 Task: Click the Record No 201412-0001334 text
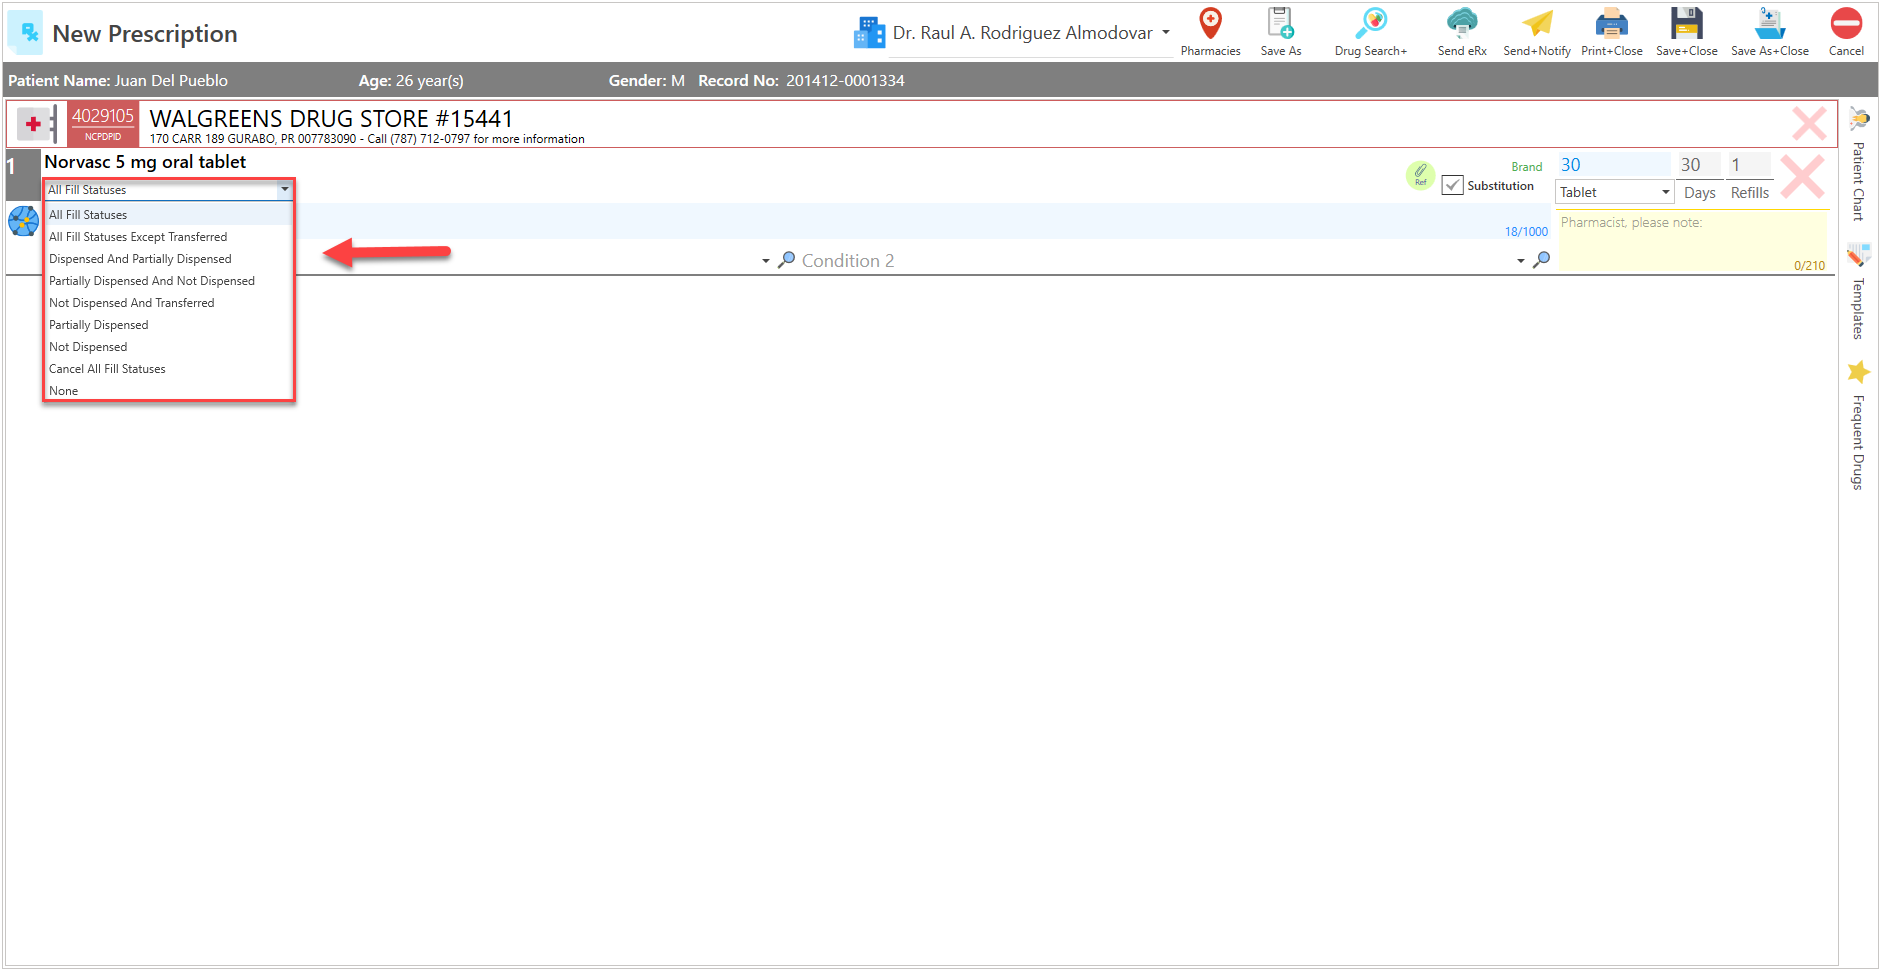[x=801, y=80]
